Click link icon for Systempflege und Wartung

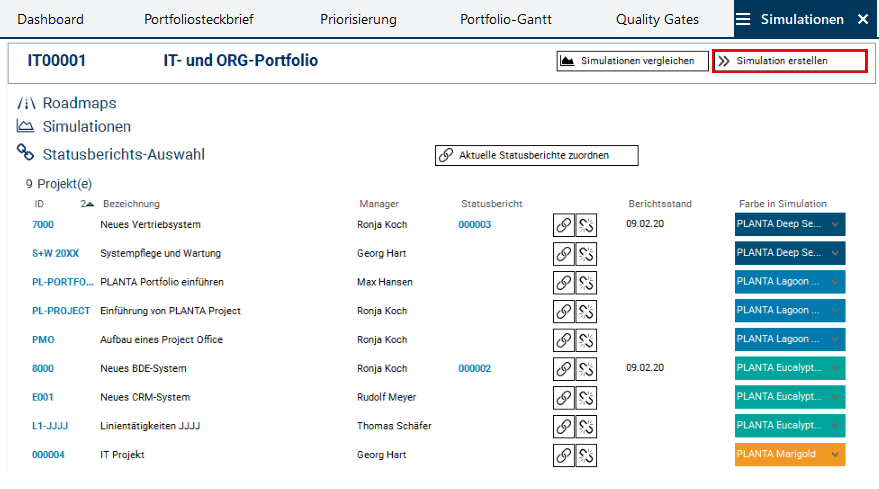point(564,254)
